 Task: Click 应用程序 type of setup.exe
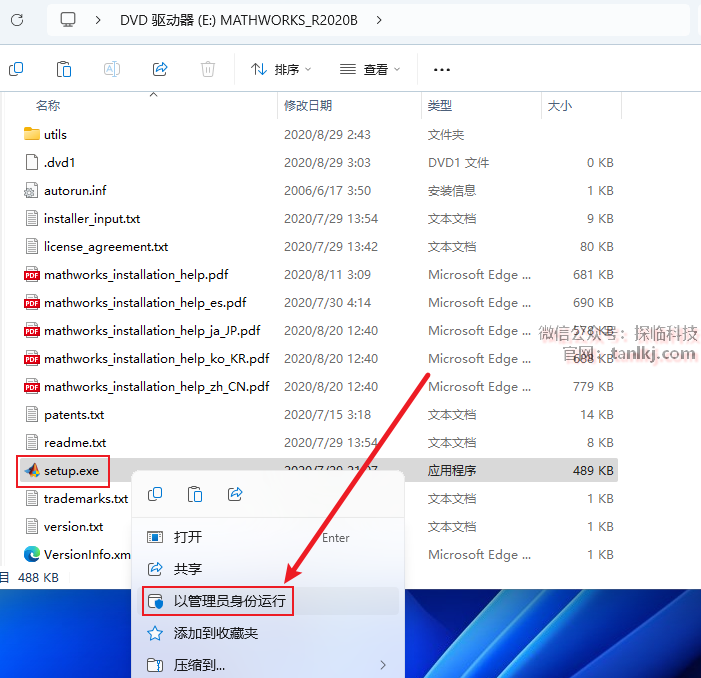[x=452, y=471]
